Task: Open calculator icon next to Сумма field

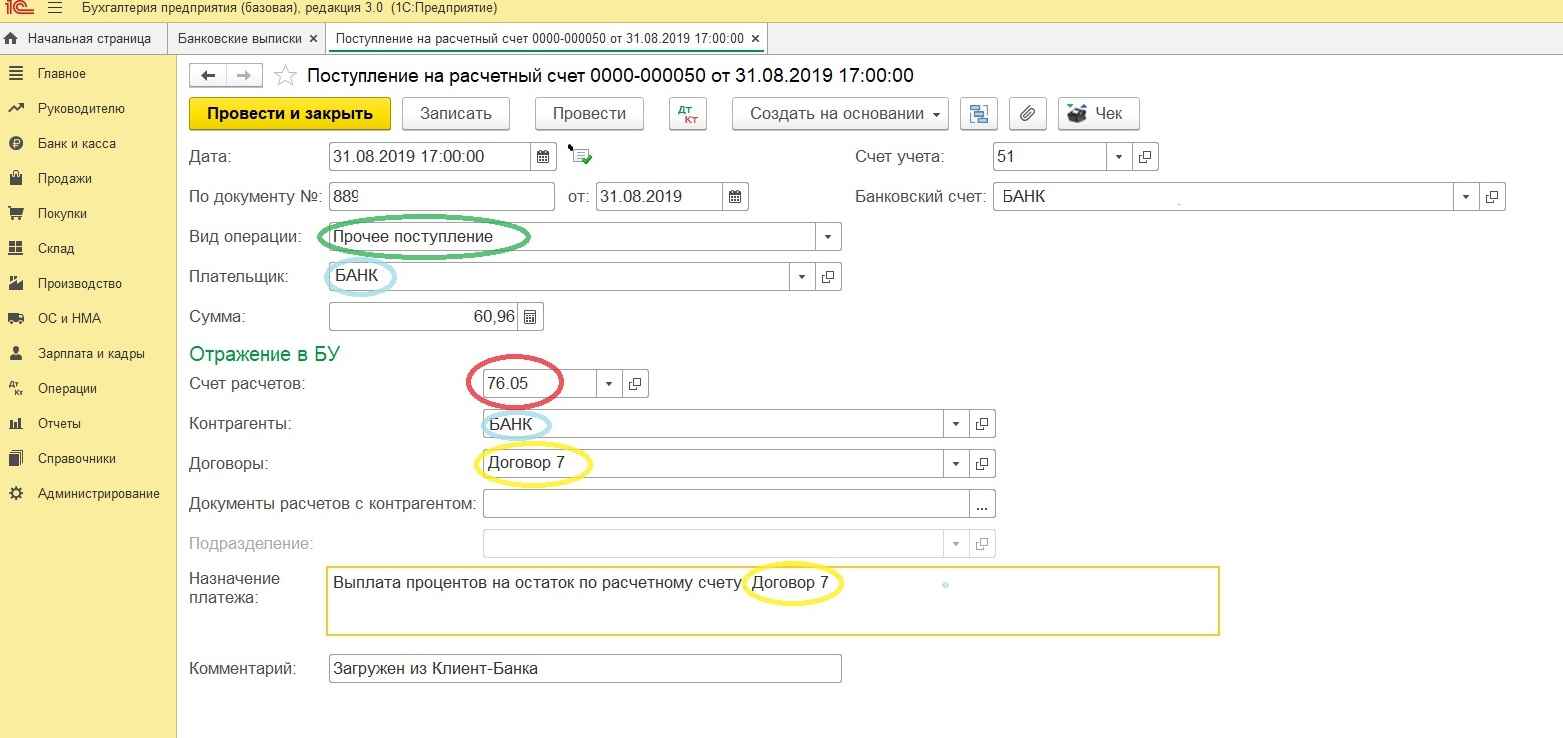Action: coord(530,317)
